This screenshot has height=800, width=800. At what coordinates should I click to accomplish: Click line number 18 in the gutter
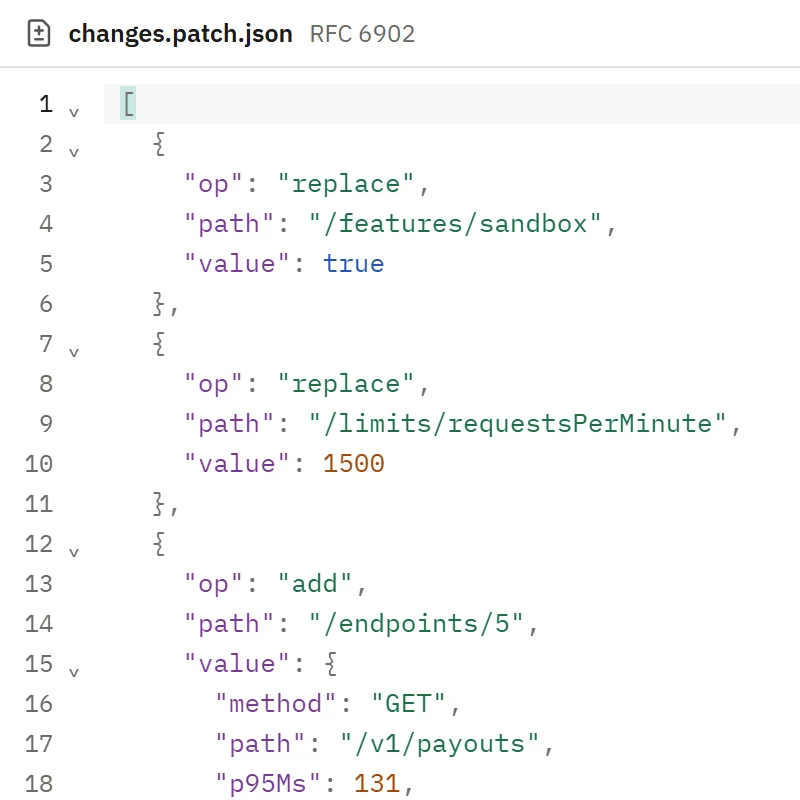point(39,784)
